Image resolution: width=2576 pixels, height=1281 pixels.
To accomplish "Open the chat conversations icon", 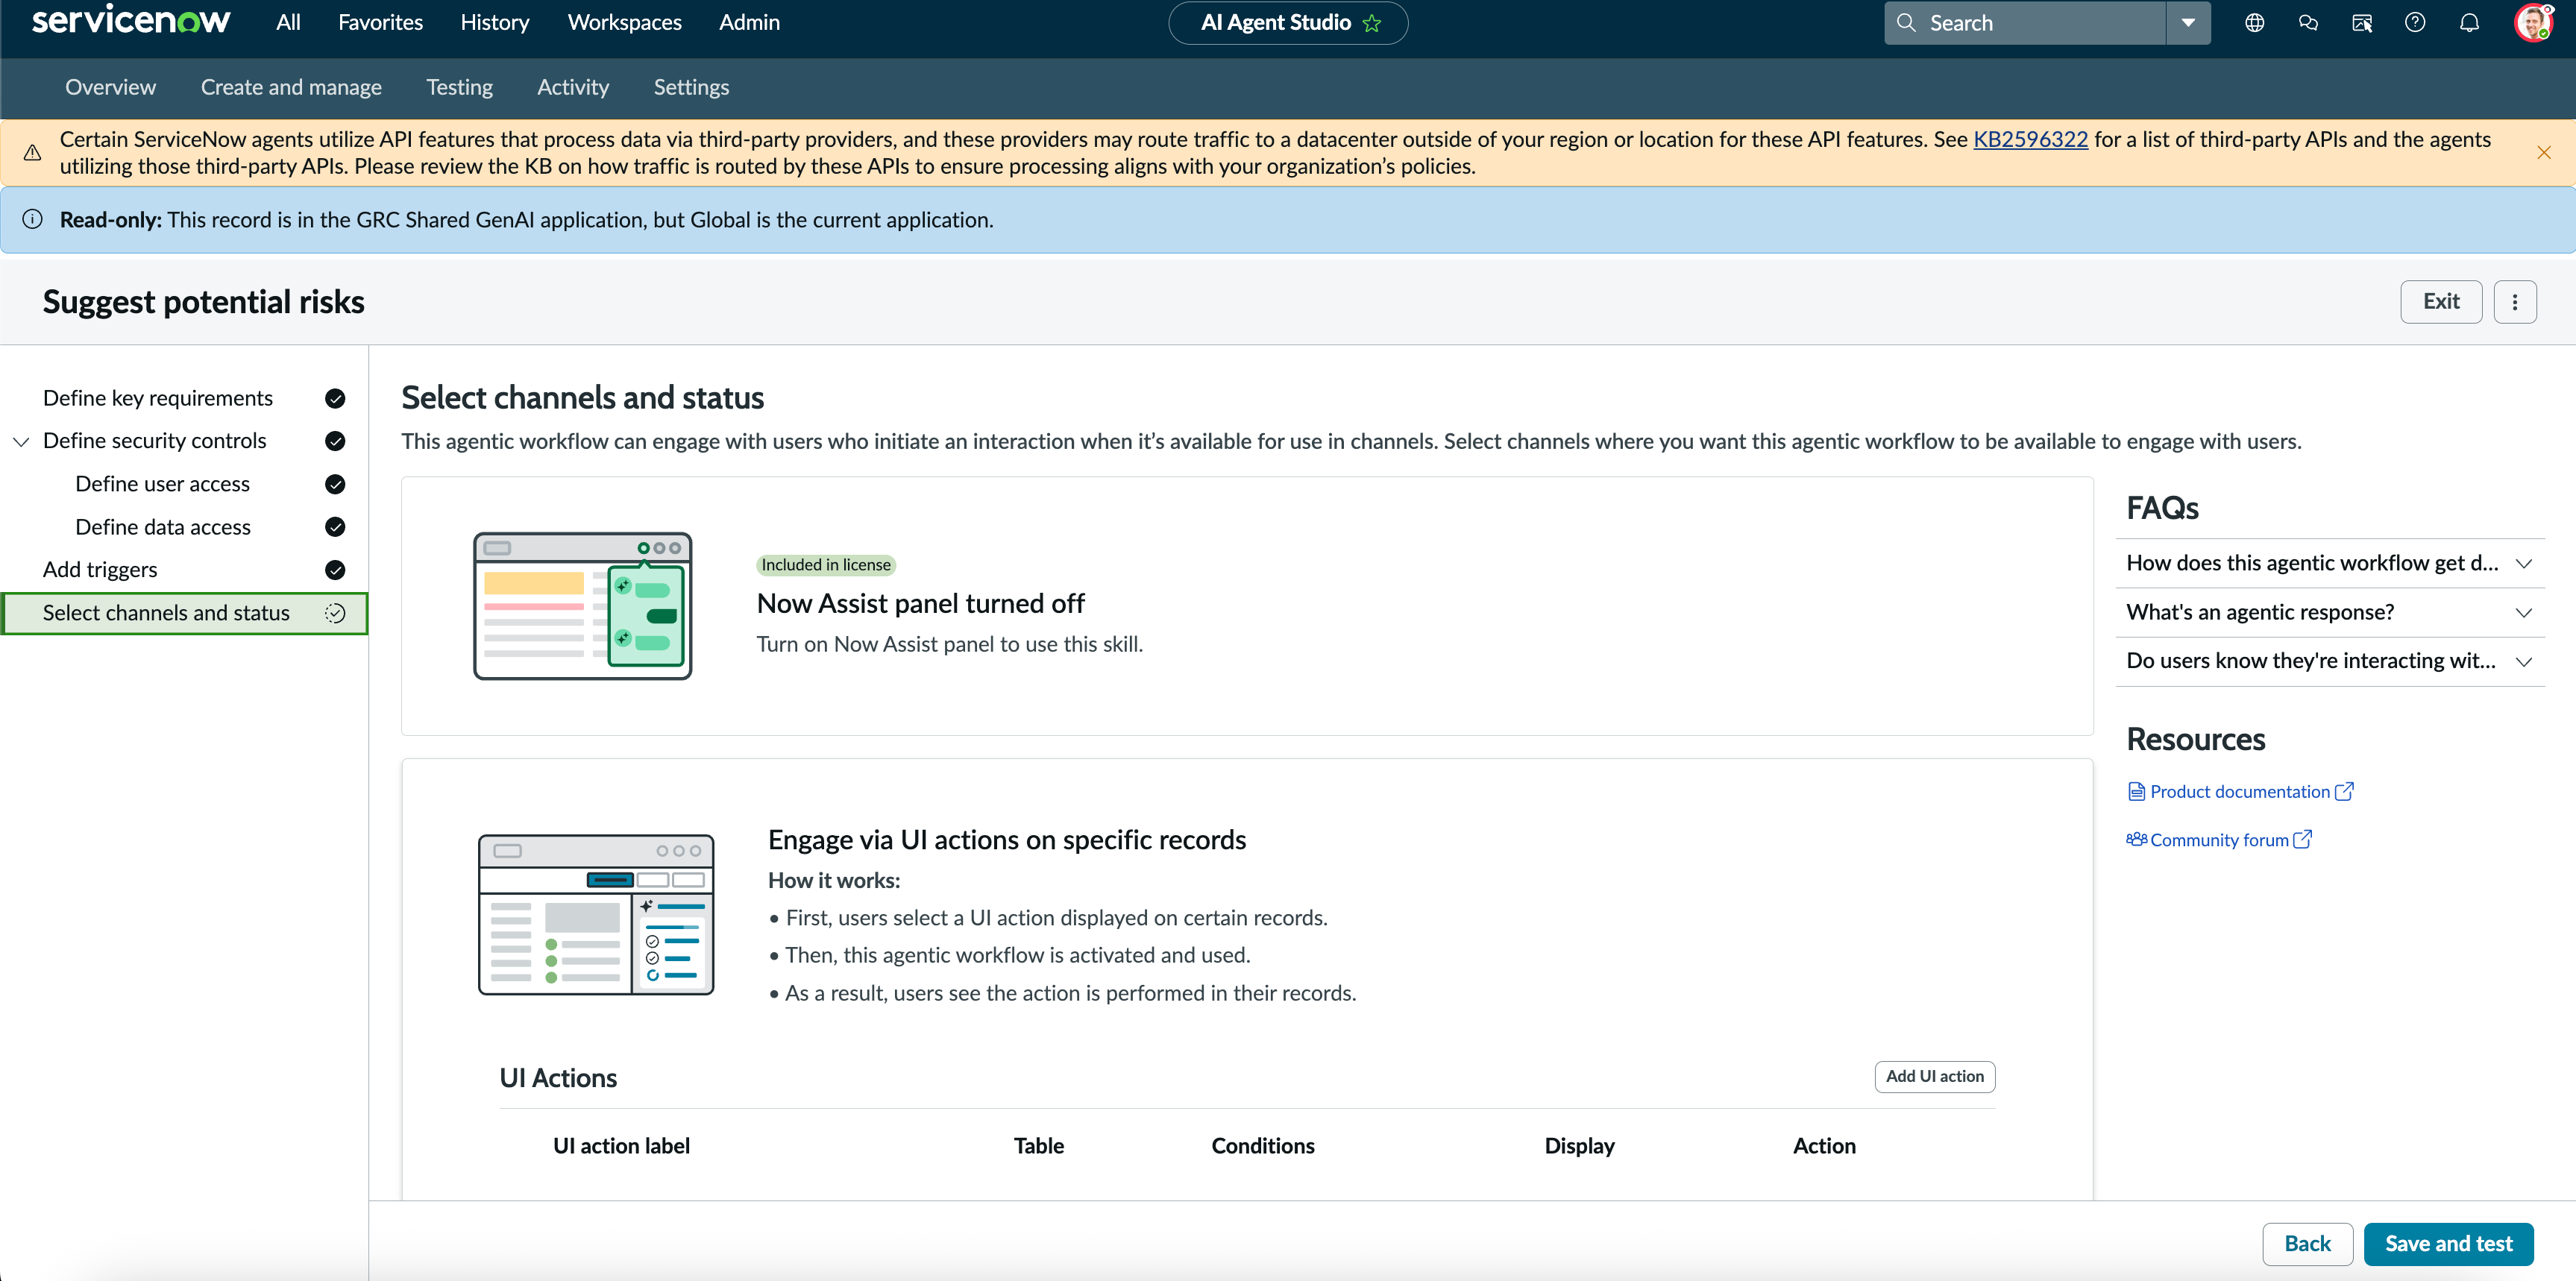I will coord(2308,23).
